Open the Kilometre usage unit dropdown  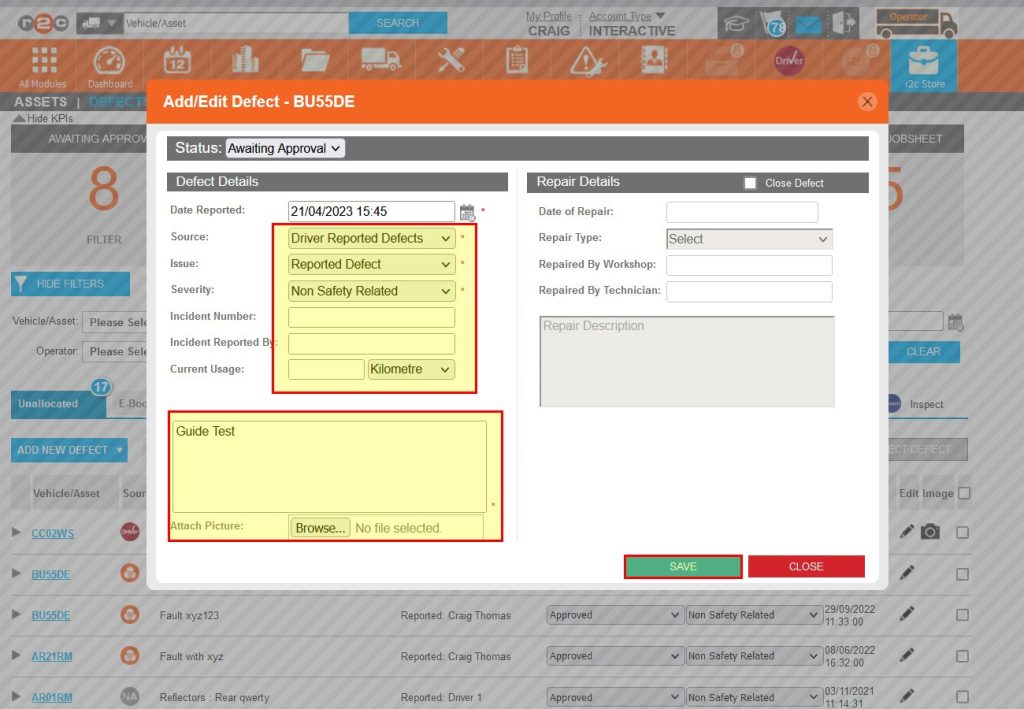click(411, 369)
